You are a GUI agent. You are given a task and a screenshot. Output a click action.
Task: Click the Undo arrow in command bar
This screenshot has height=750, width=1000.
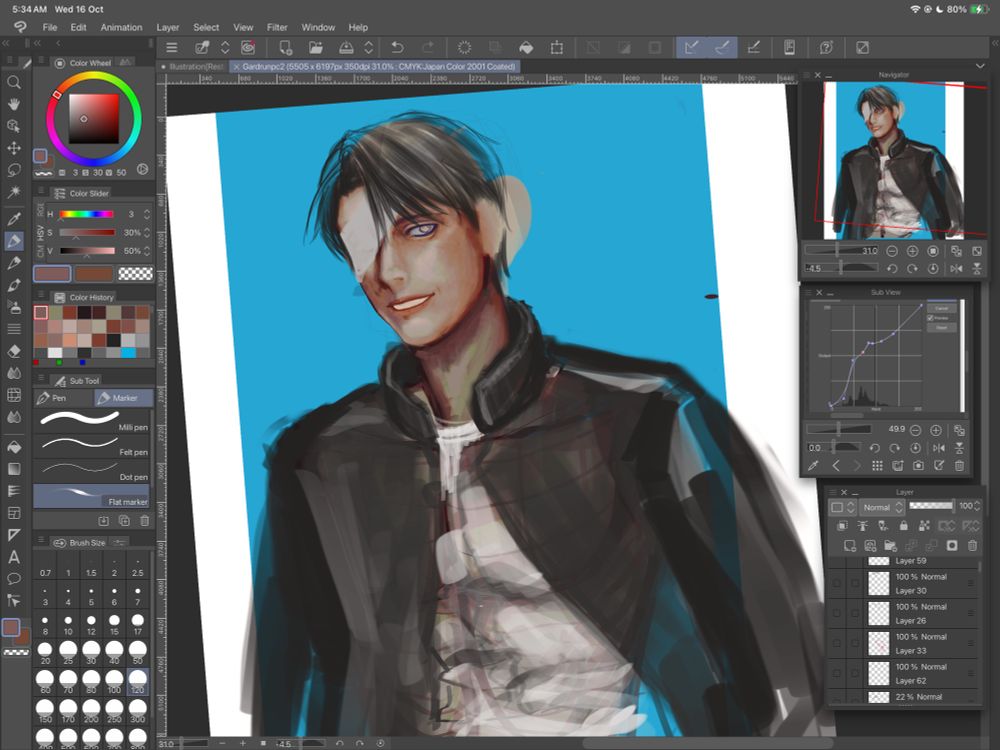coord(397,47)
